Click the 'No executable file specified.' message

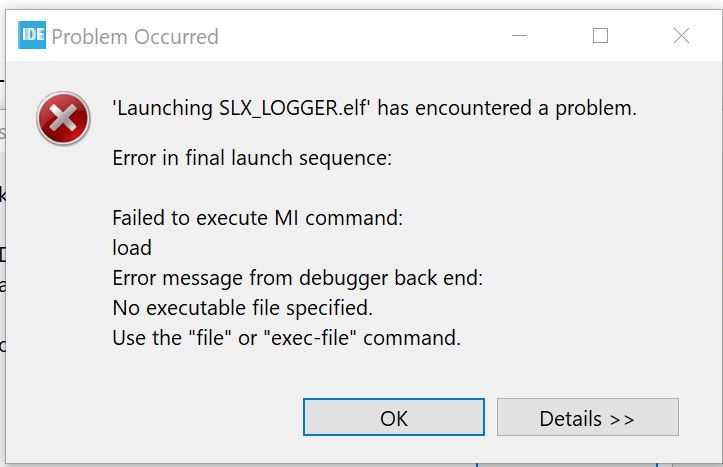pos(243,308)
